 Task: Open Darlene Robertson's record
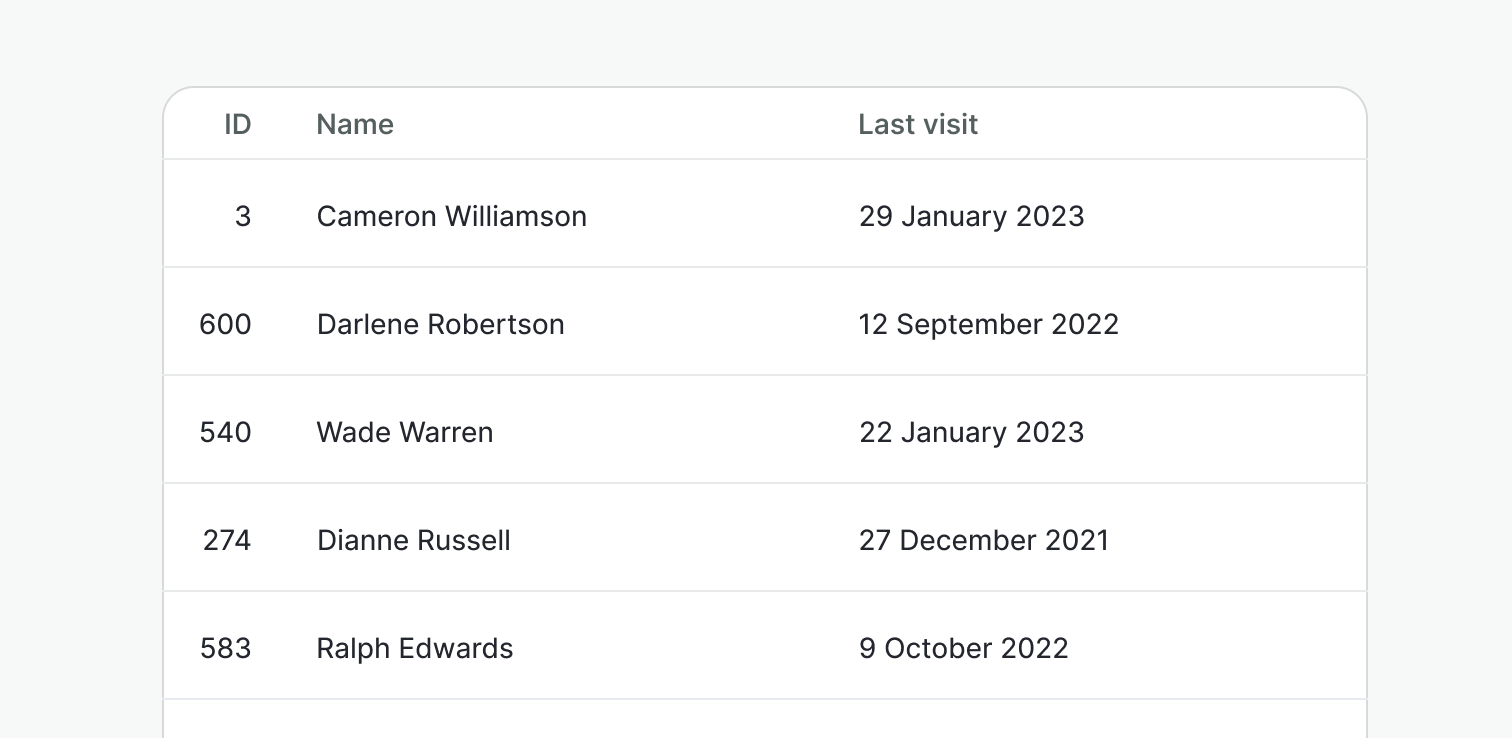coord(440,324)
